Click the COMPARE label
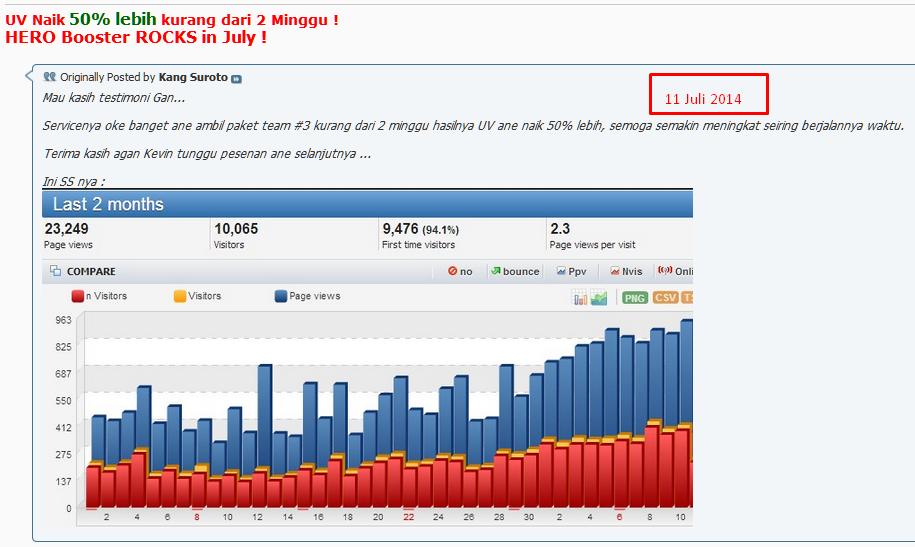 click(x=91, y=271)
